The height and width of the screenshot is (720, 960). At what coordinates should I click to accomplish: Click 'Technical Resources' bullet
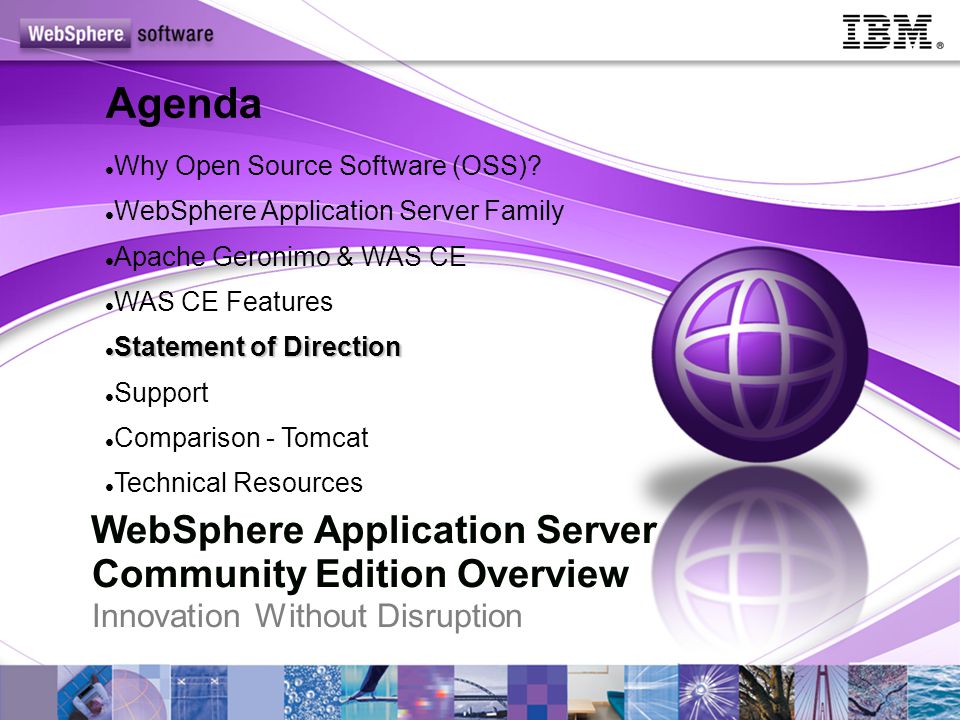tap(234, 482)
